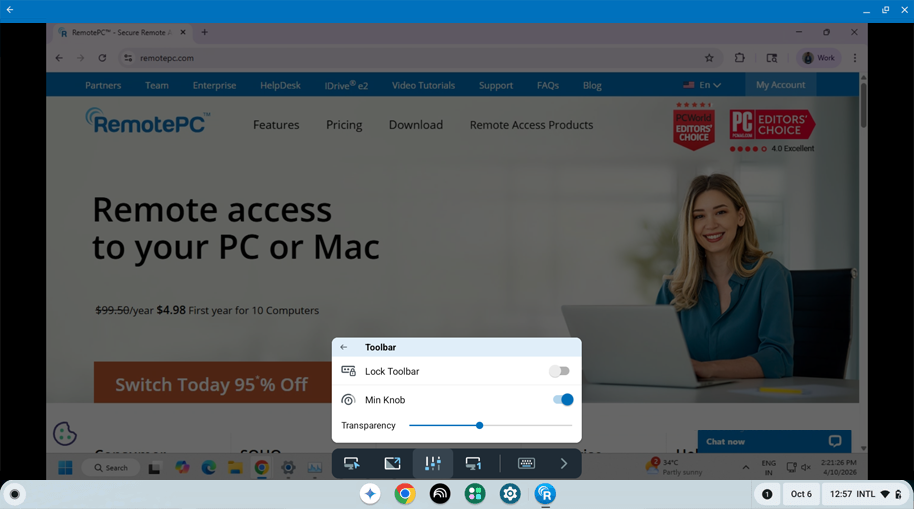This screenshot has width=914, height=509.
Task: Open RemotePC app in ChromeOS shelf
Action: (x=545, y=494)
